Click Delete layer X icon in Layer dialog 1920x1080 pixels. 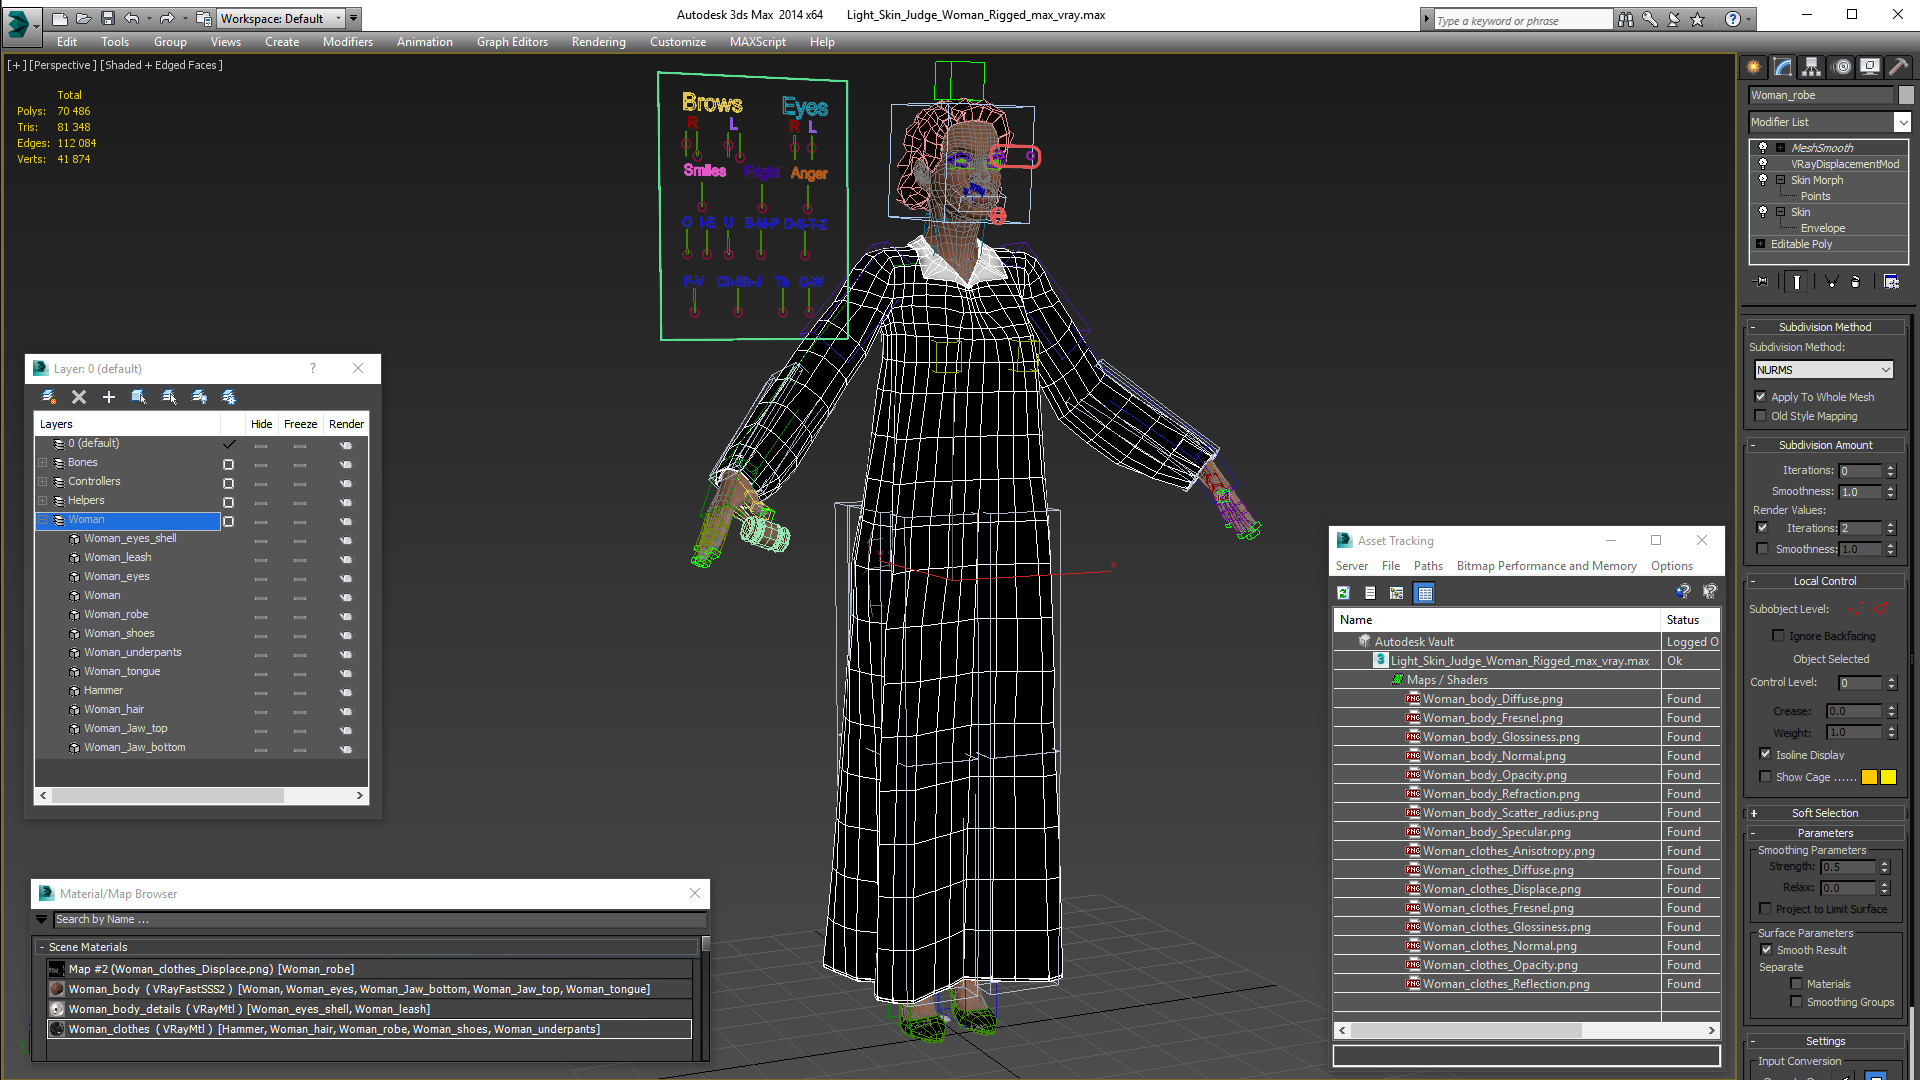click(x=79, y=397)
